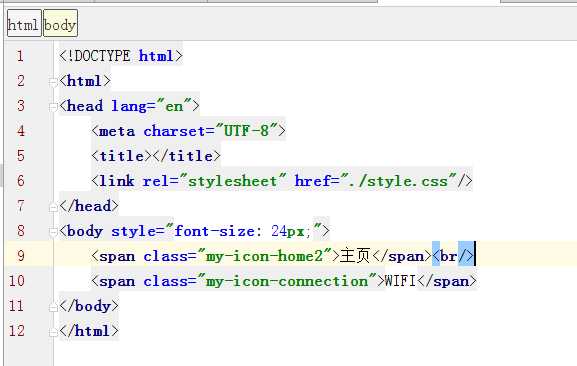Collapse the body tag fold marker on line 8
This screenshot has width=577, height=366.
coord(53,232)
